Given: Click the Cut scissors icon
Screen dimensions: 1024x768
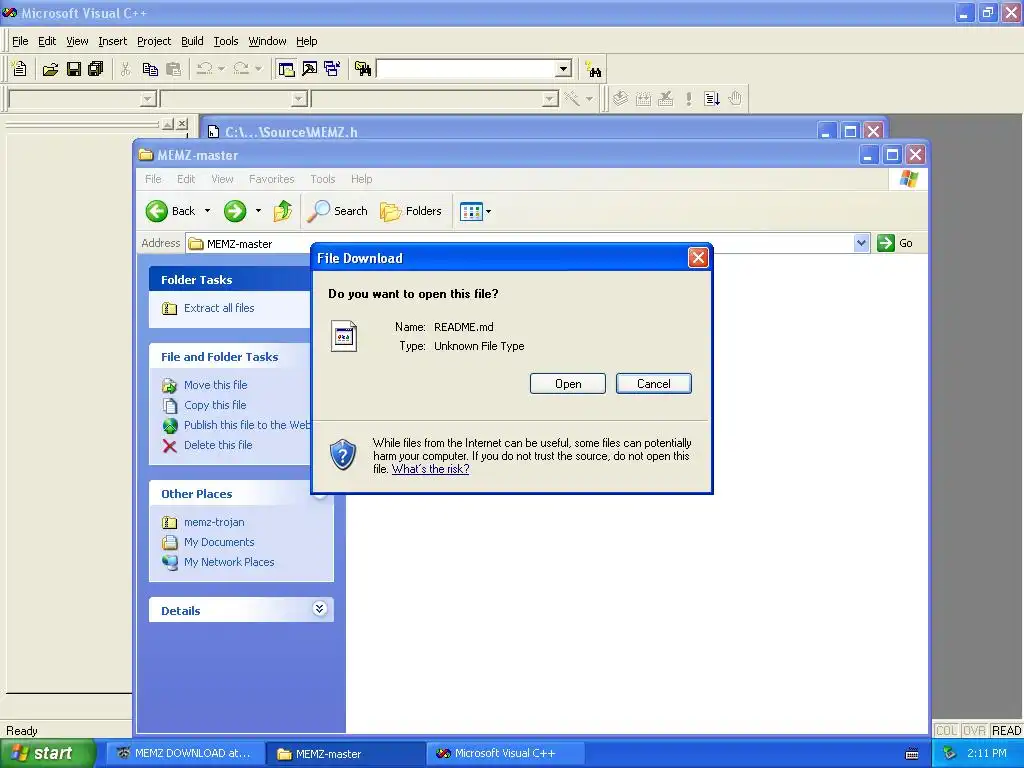Looking at the screenshot, I should [x=126, y=69].
